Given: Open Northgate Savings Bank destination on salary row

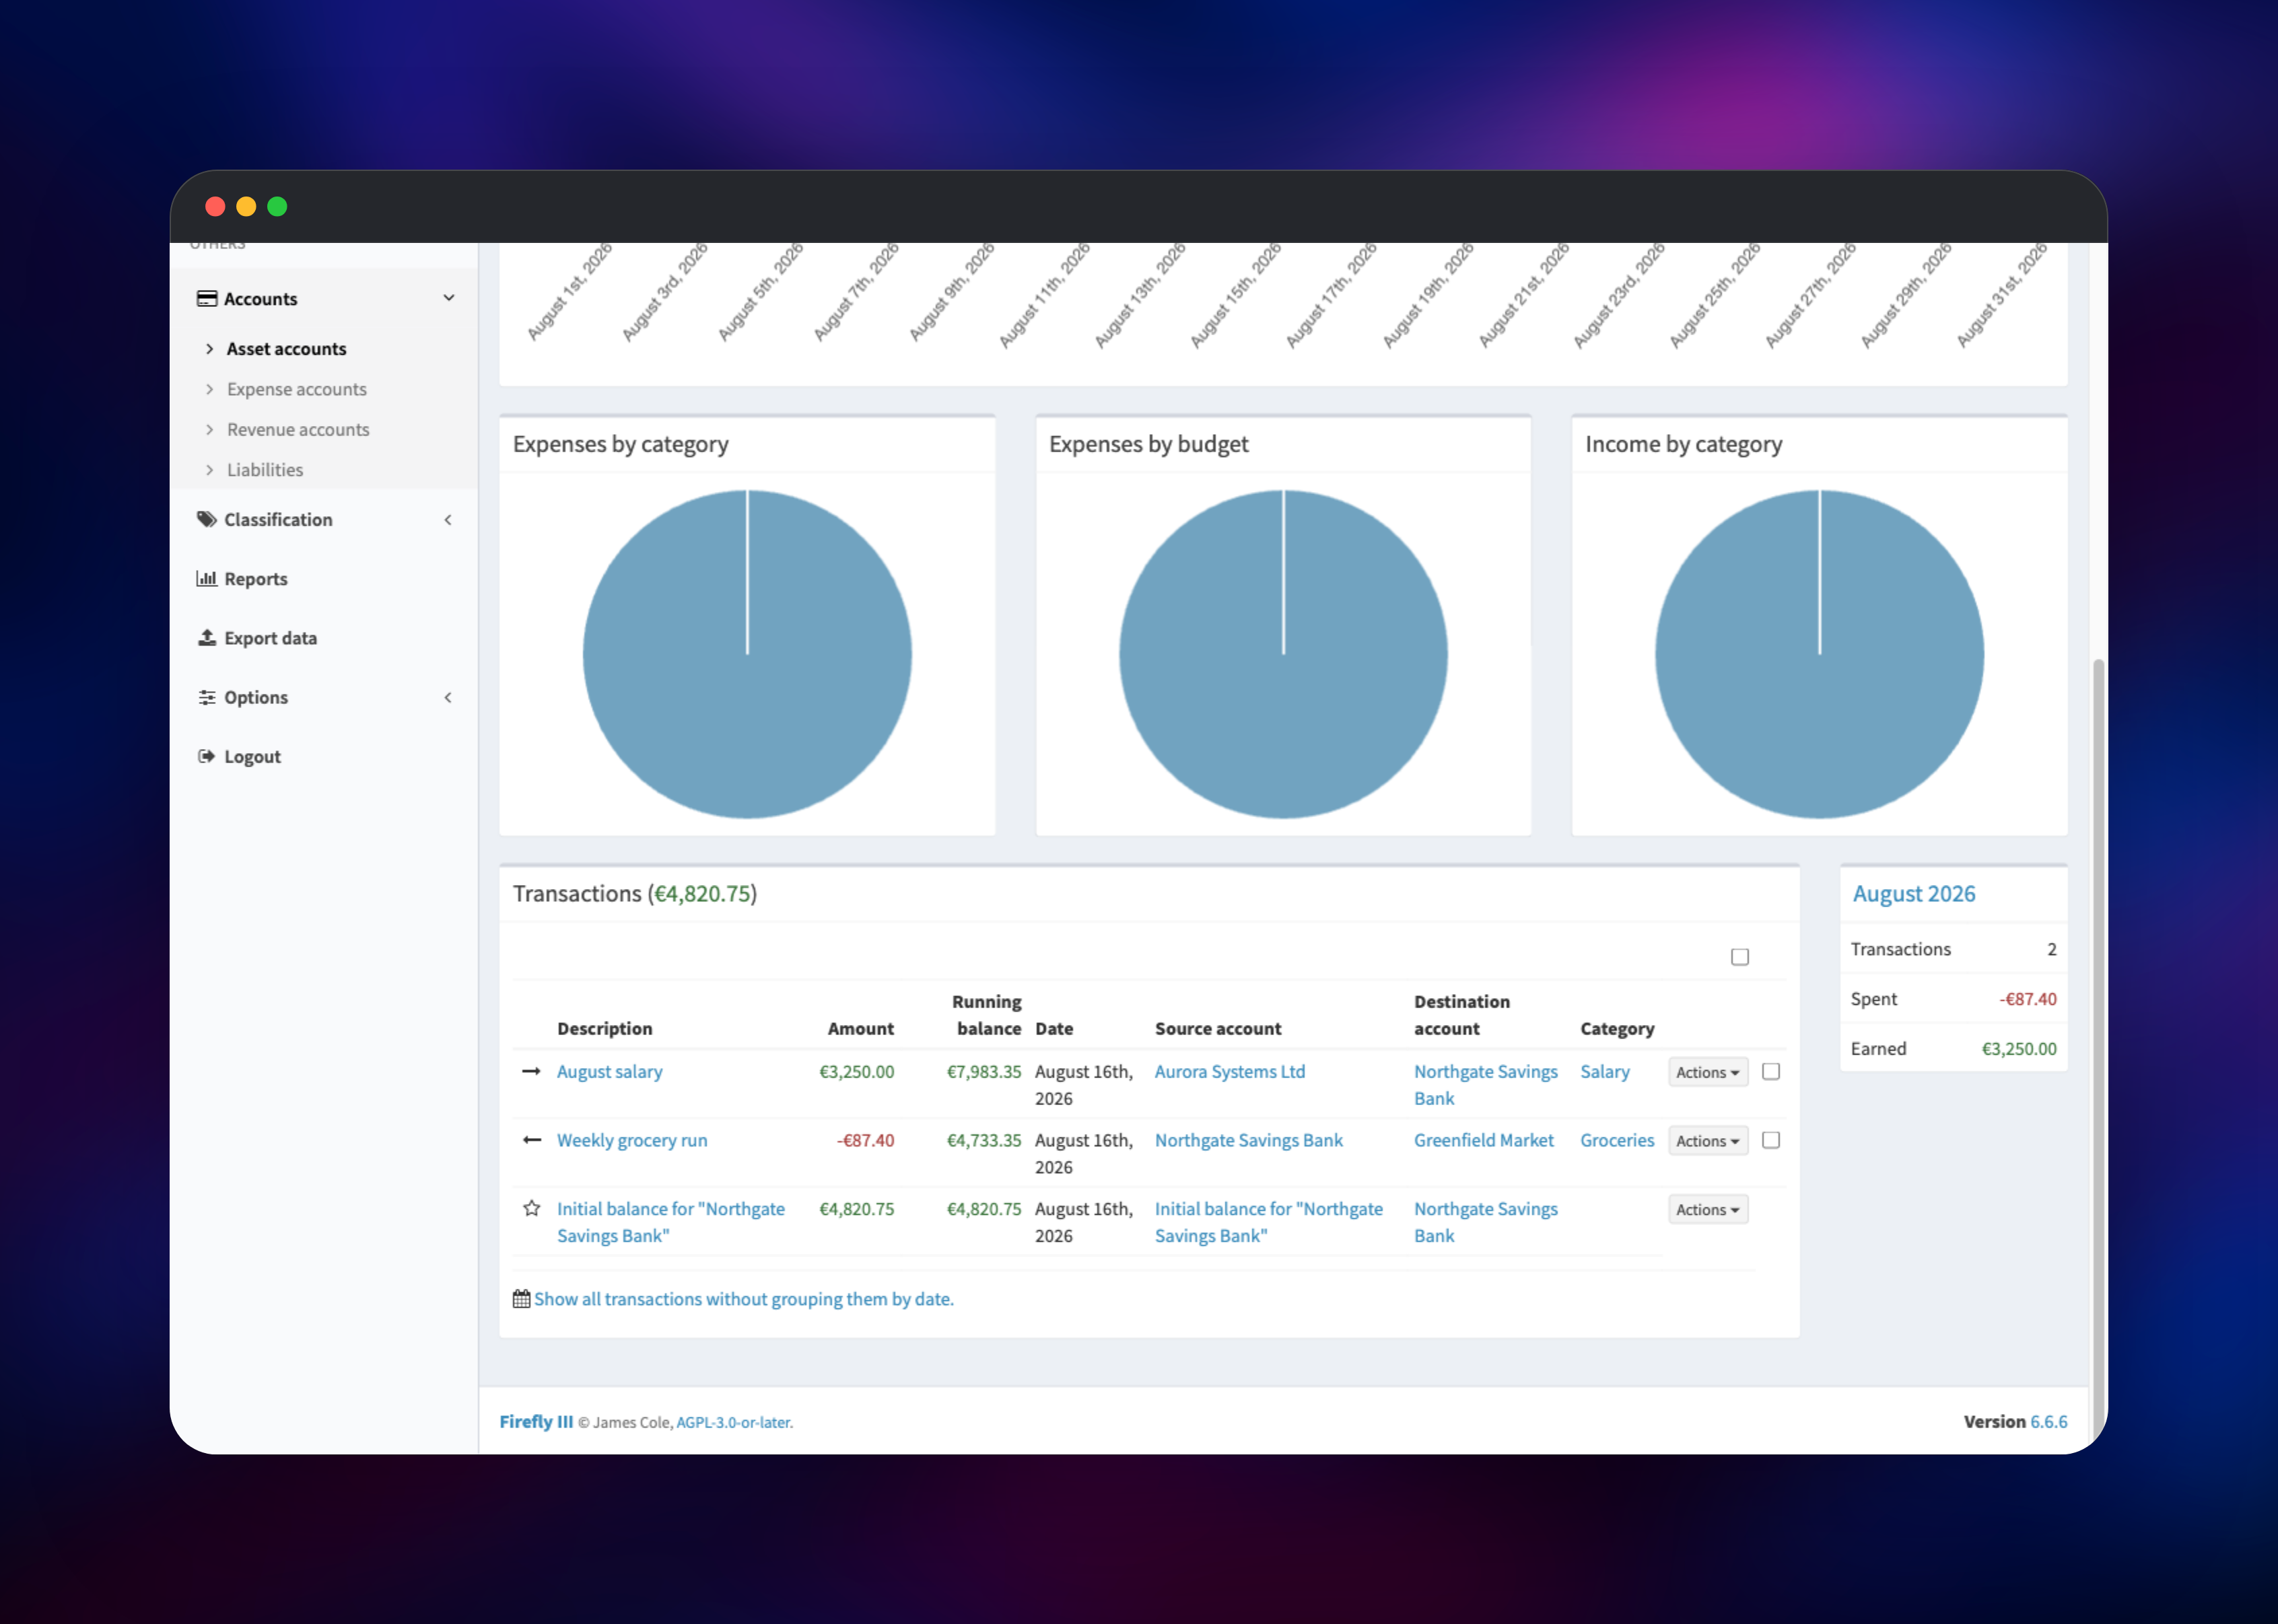Looking at the screenshot, I should [x=1485, y=1085].
